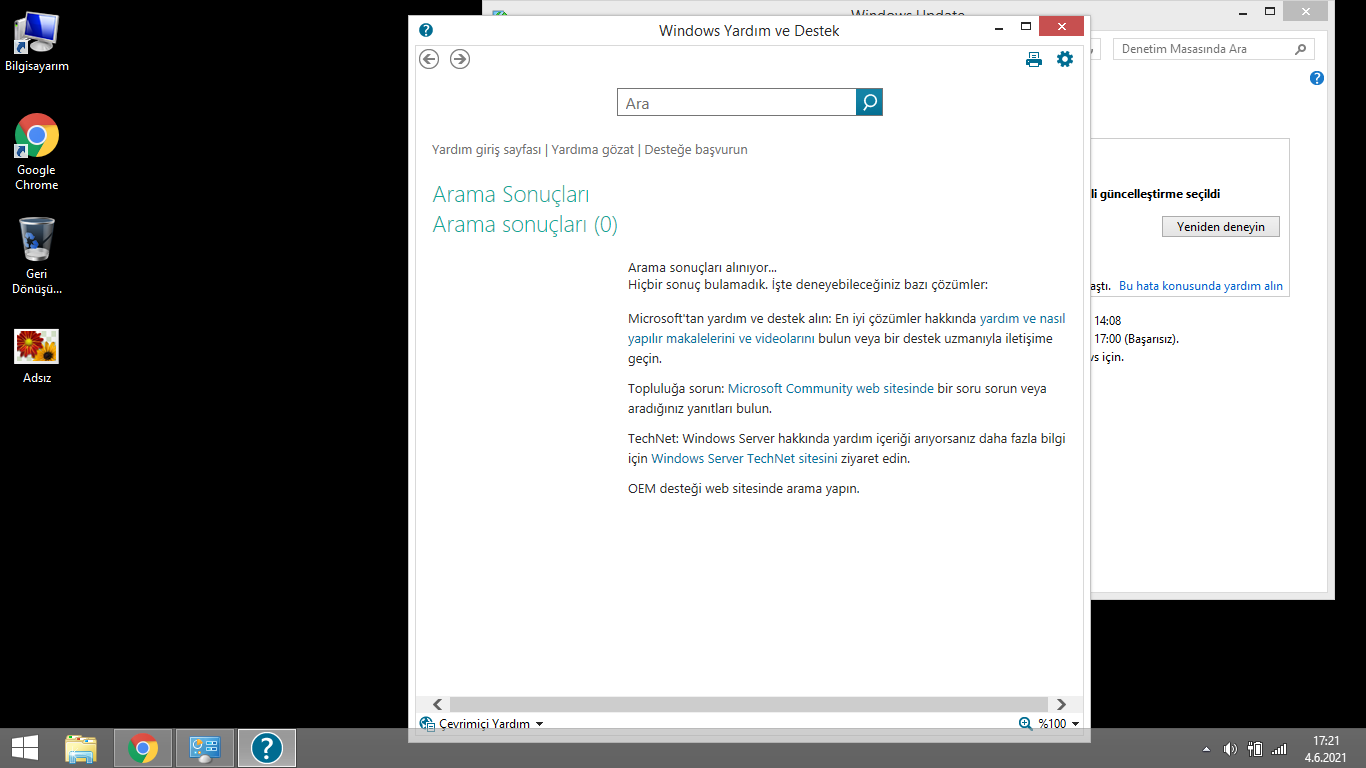Go forward in Help and Support window

point(460,59)
